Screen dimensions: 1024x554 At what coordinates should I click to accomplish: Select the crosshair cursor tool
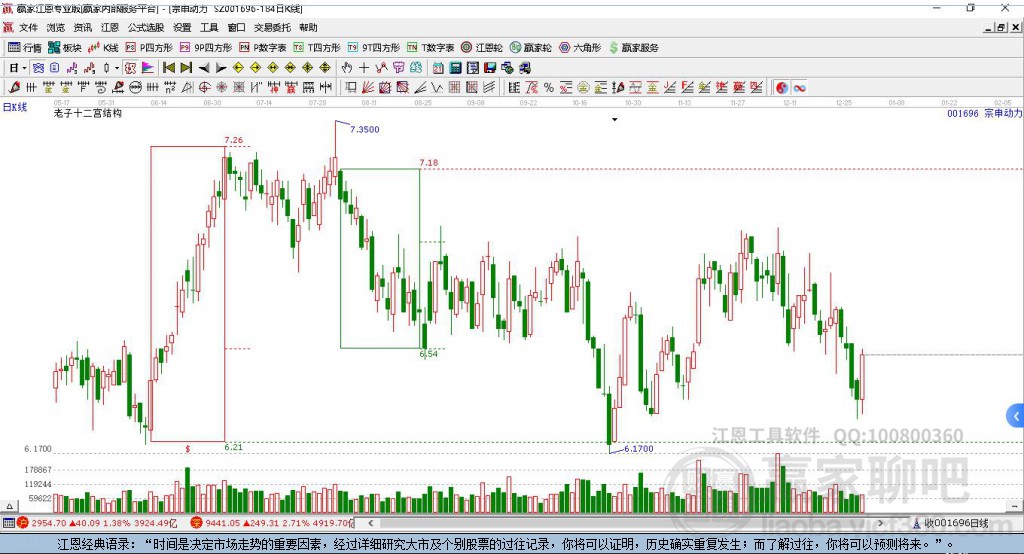point(364,68)
